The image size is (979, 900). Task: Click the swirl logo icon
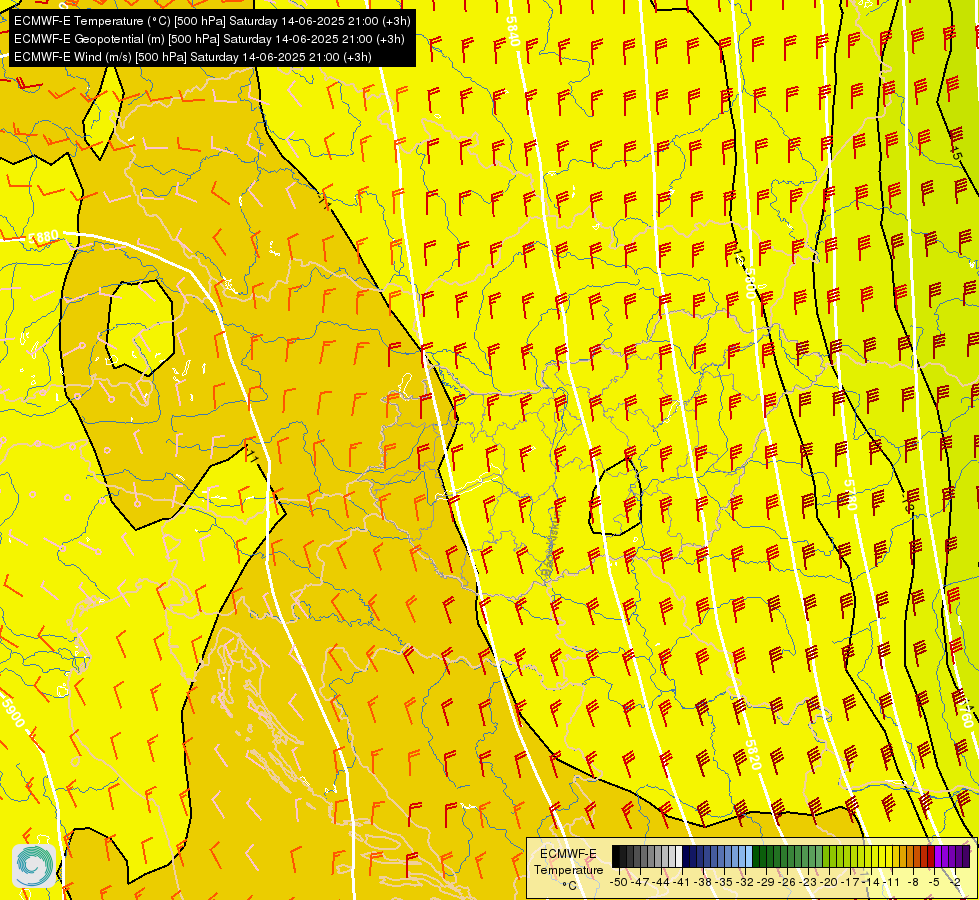click(x=34, y=865)
